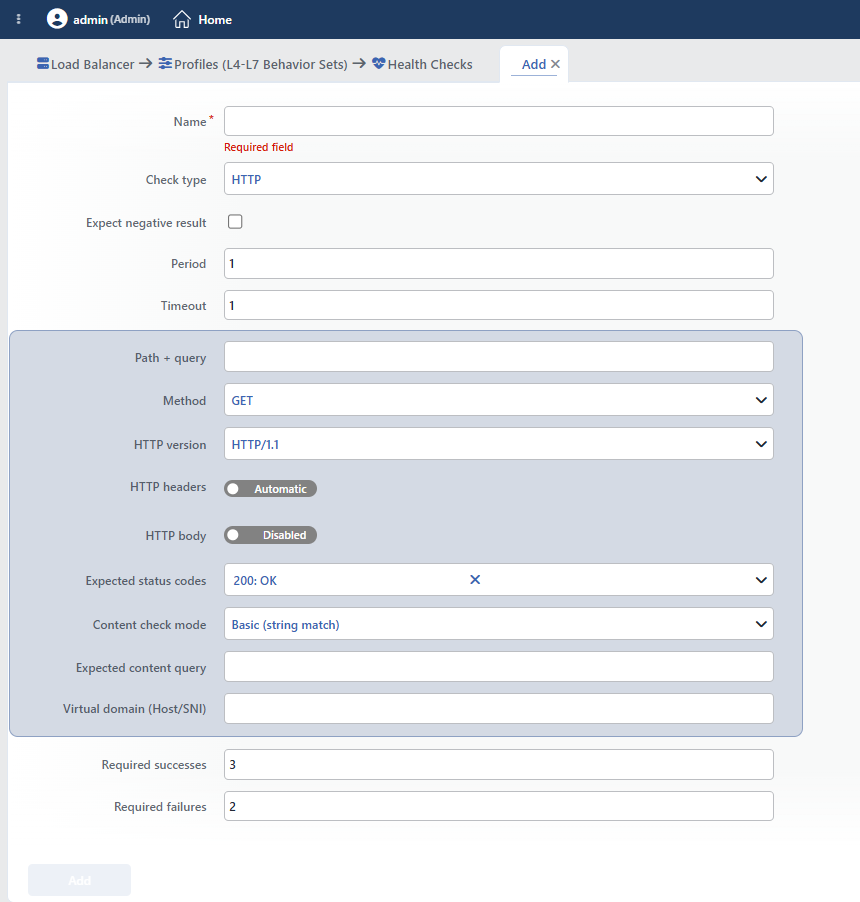Screen dimensions: 860x902
Task: Focus the Path + query field
Action: pyautogui.click(x=499, y=357)
